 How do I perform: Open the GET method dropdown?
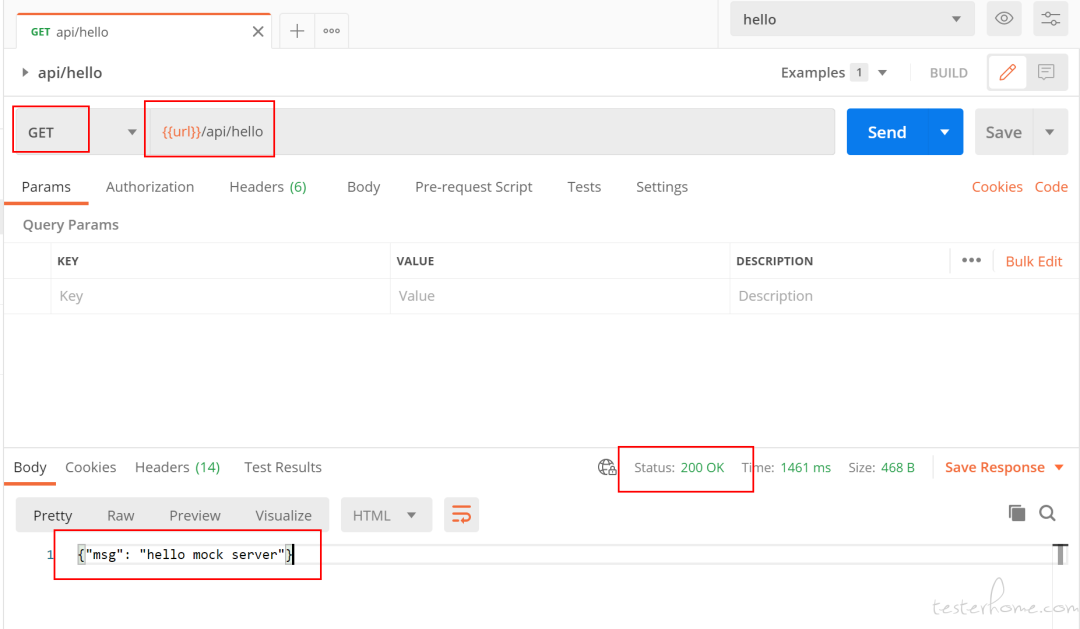[76, 132]
